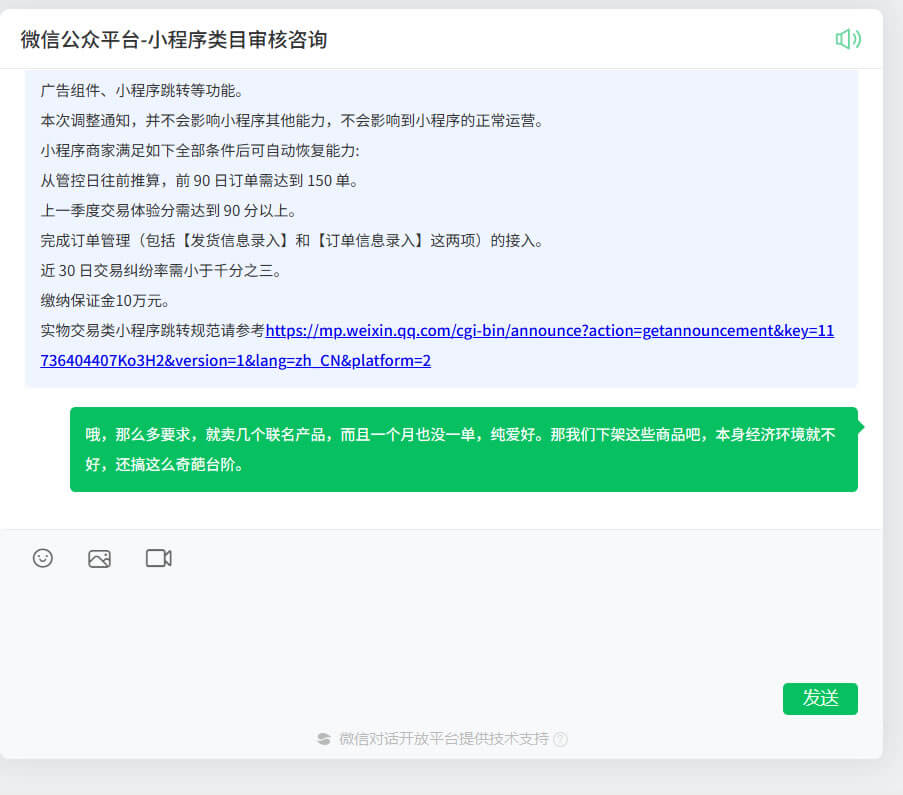
Task: Click the line 缴纳保证金10万元
Action: (x=105, y=301)
